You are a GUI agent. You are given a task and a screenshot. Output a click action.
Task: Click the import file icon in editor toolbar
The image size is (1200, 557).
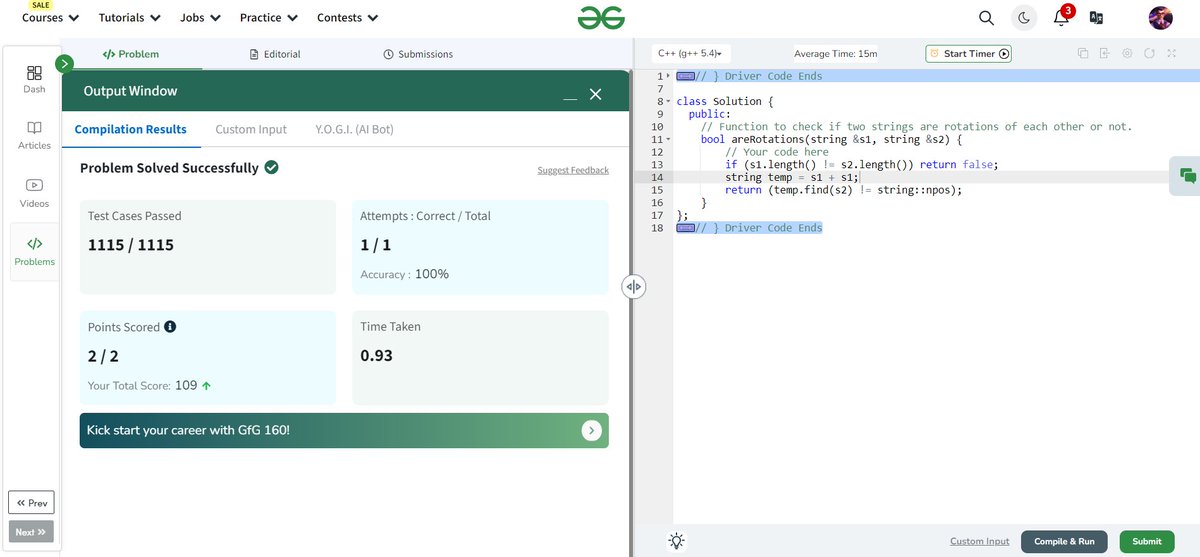tap(1104, 54)
